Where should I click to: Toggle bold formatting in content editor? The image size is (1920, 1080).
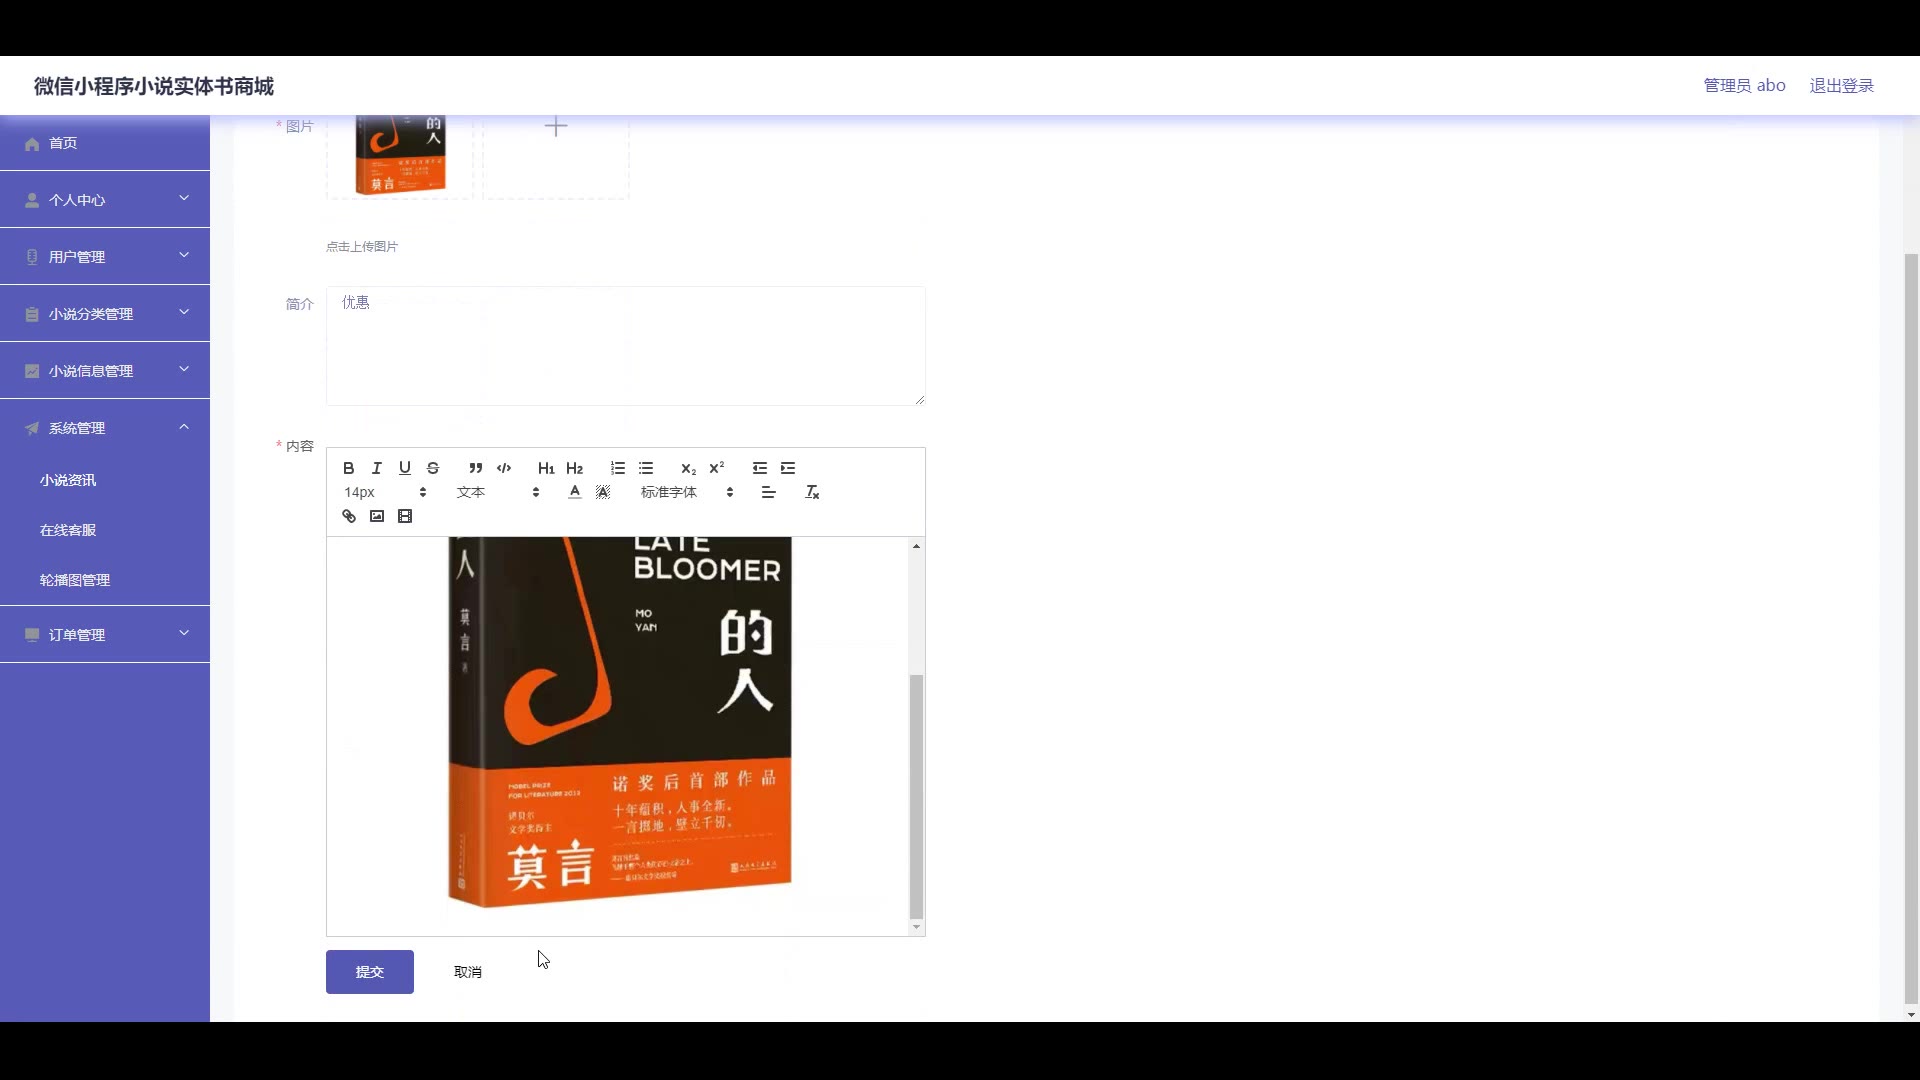[x=348, y=468]
